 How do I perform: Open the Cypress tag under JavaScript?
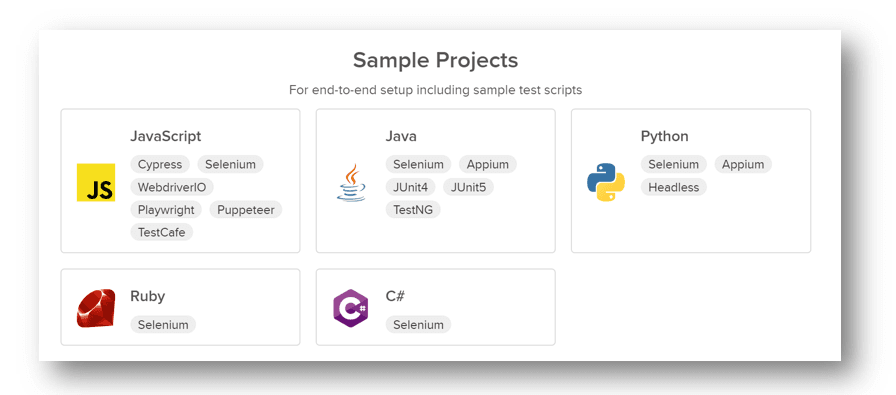[160, 165]
